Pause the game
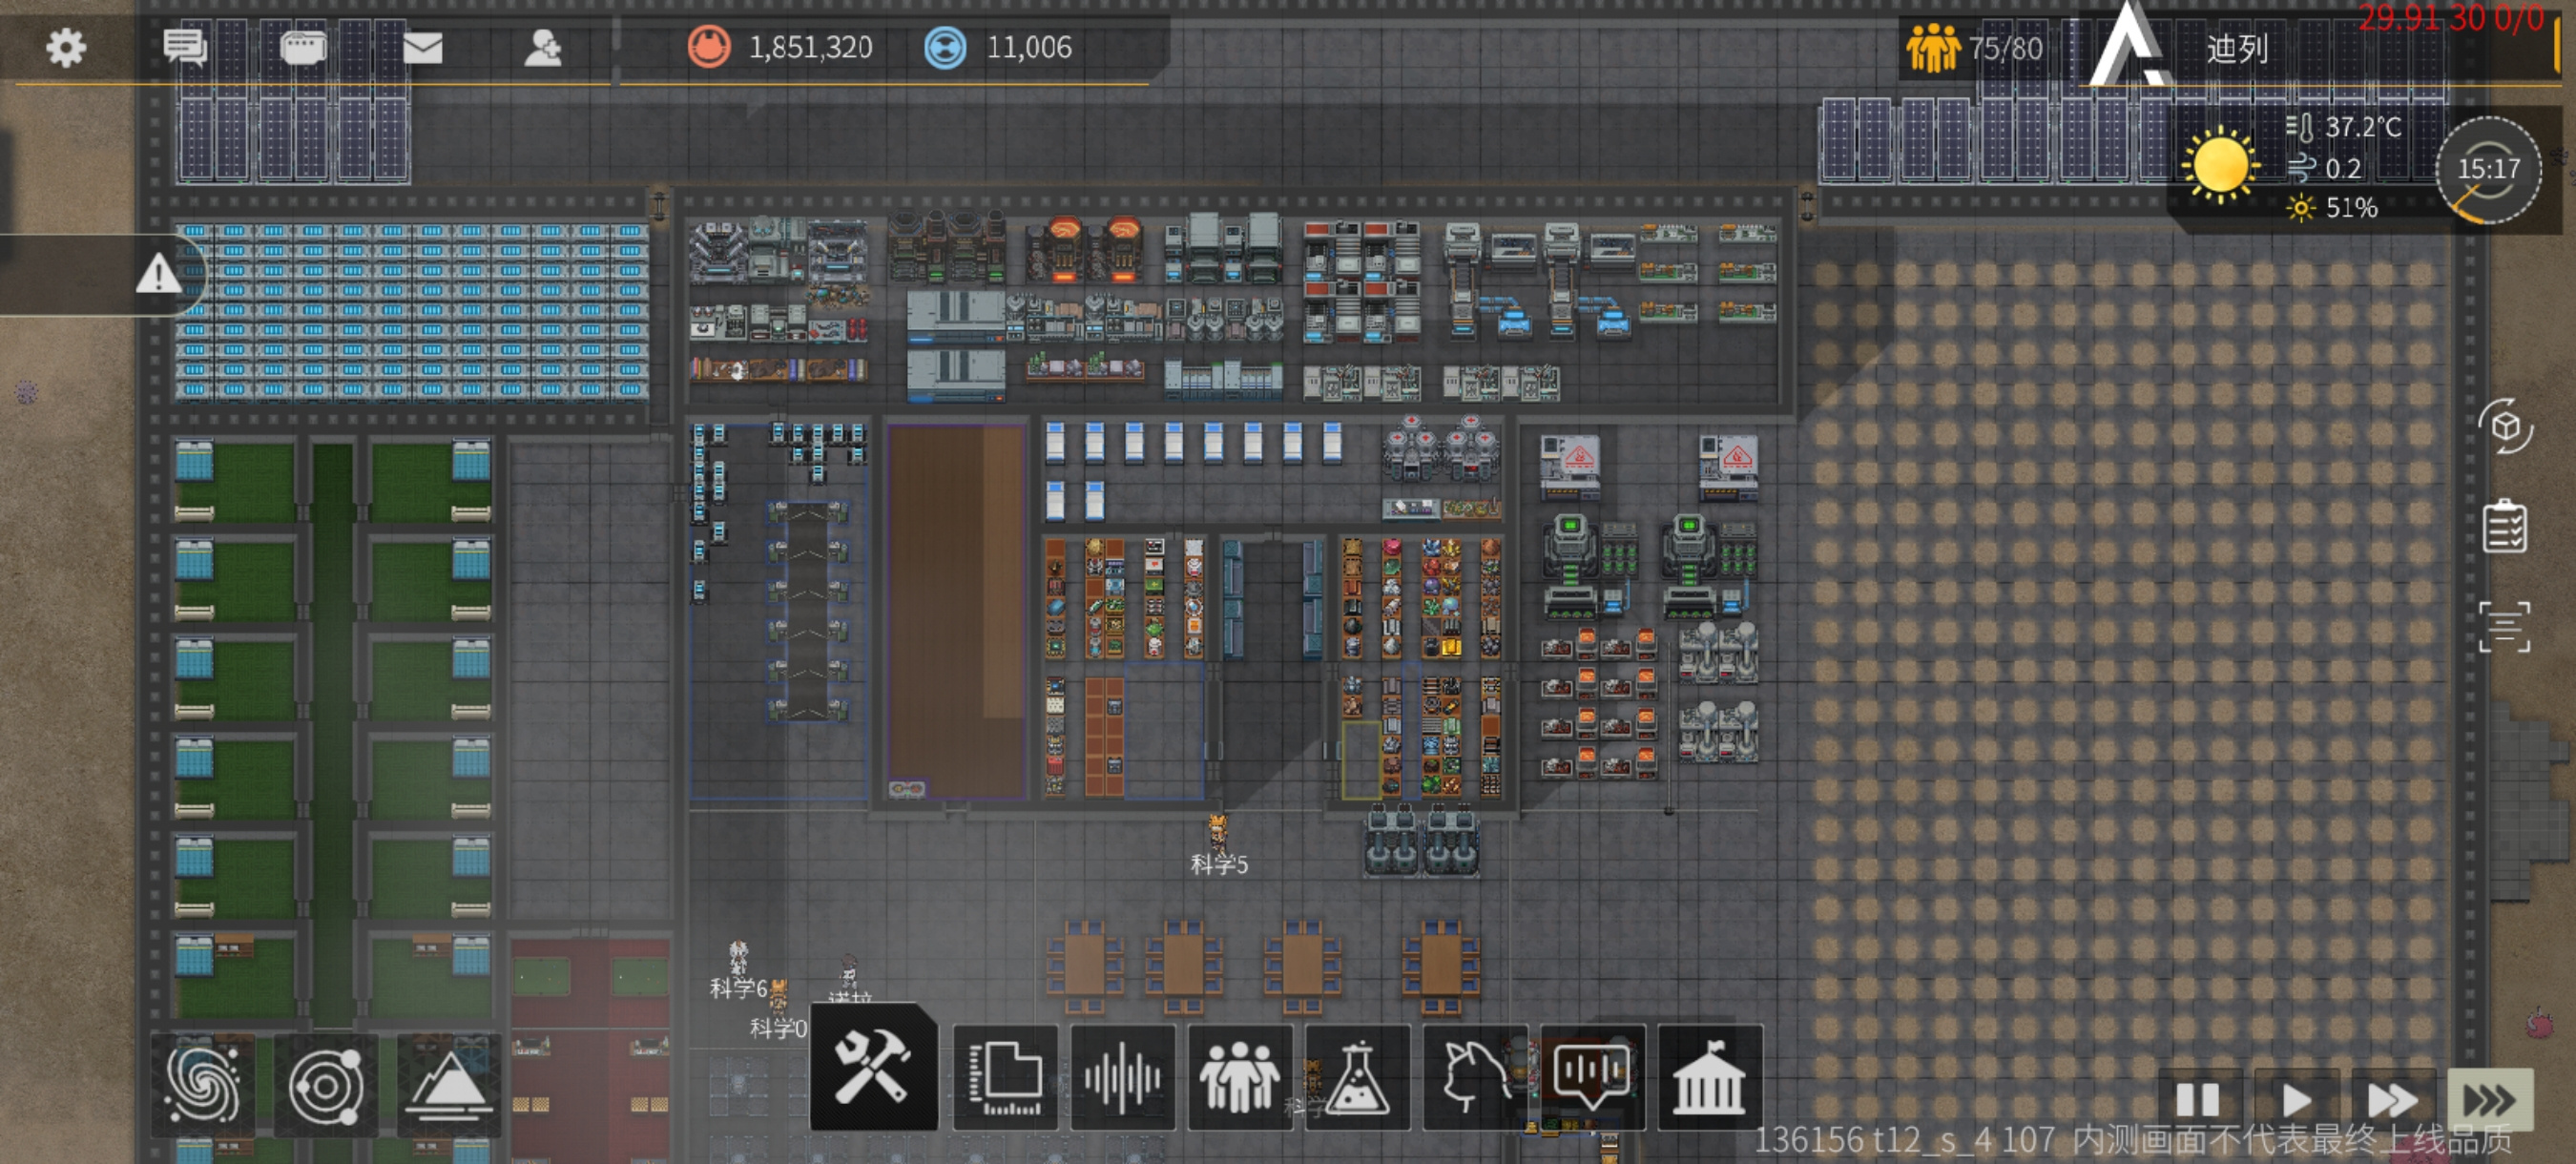 2199,1100
